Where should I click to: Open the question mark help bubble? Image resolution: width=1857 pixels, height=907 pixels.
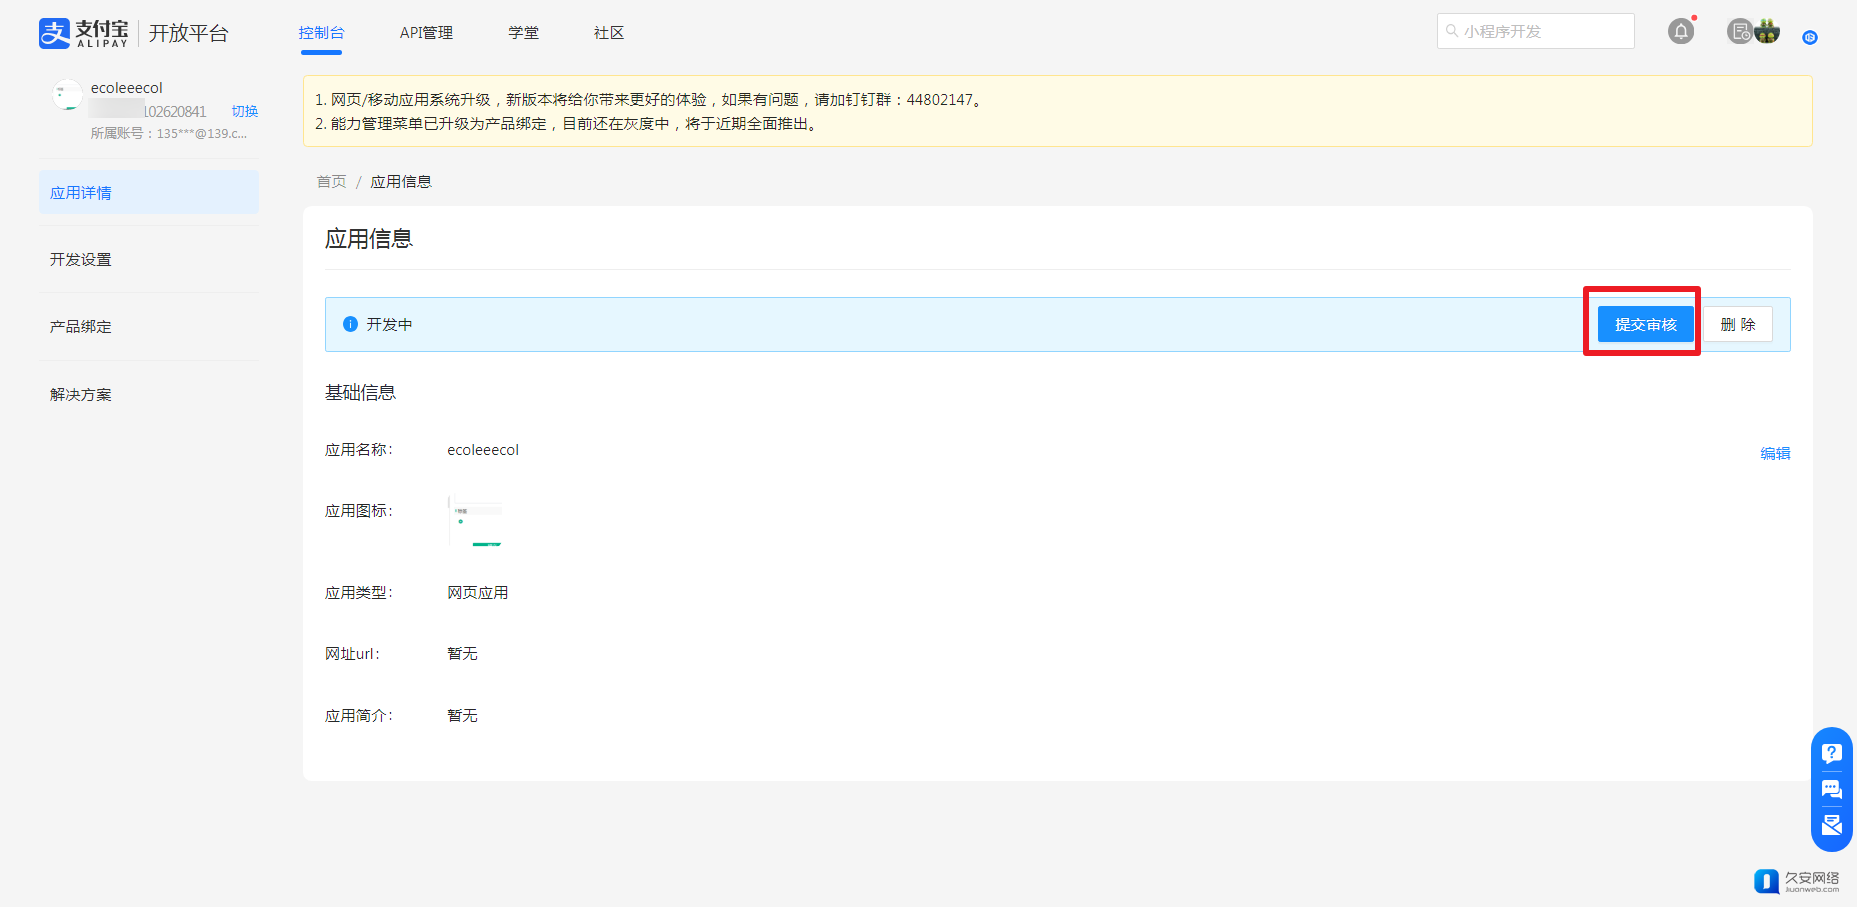pos(1831,753)
